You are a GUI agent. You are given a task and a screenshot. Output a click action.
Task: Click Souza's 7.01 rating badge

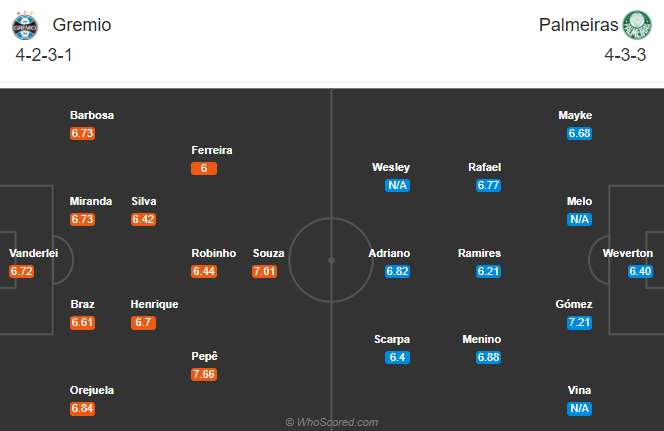click(264, 271)
